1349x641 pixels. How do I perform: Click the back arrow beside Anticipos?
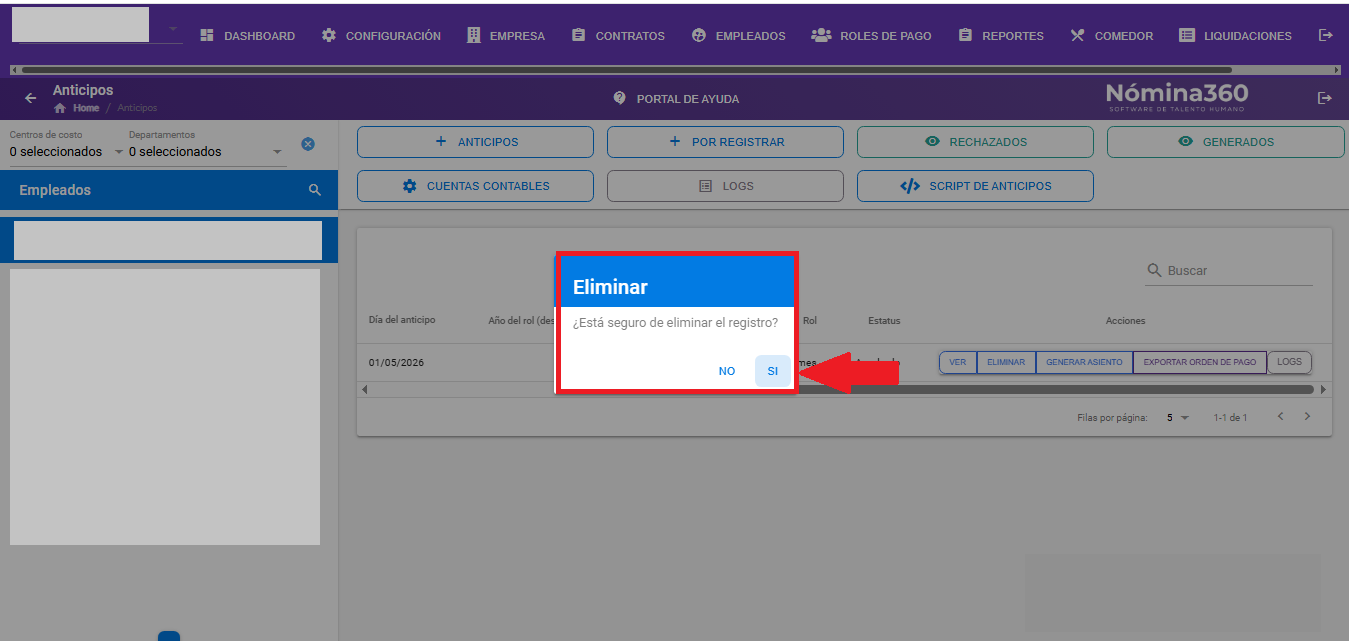click(31, 98)
